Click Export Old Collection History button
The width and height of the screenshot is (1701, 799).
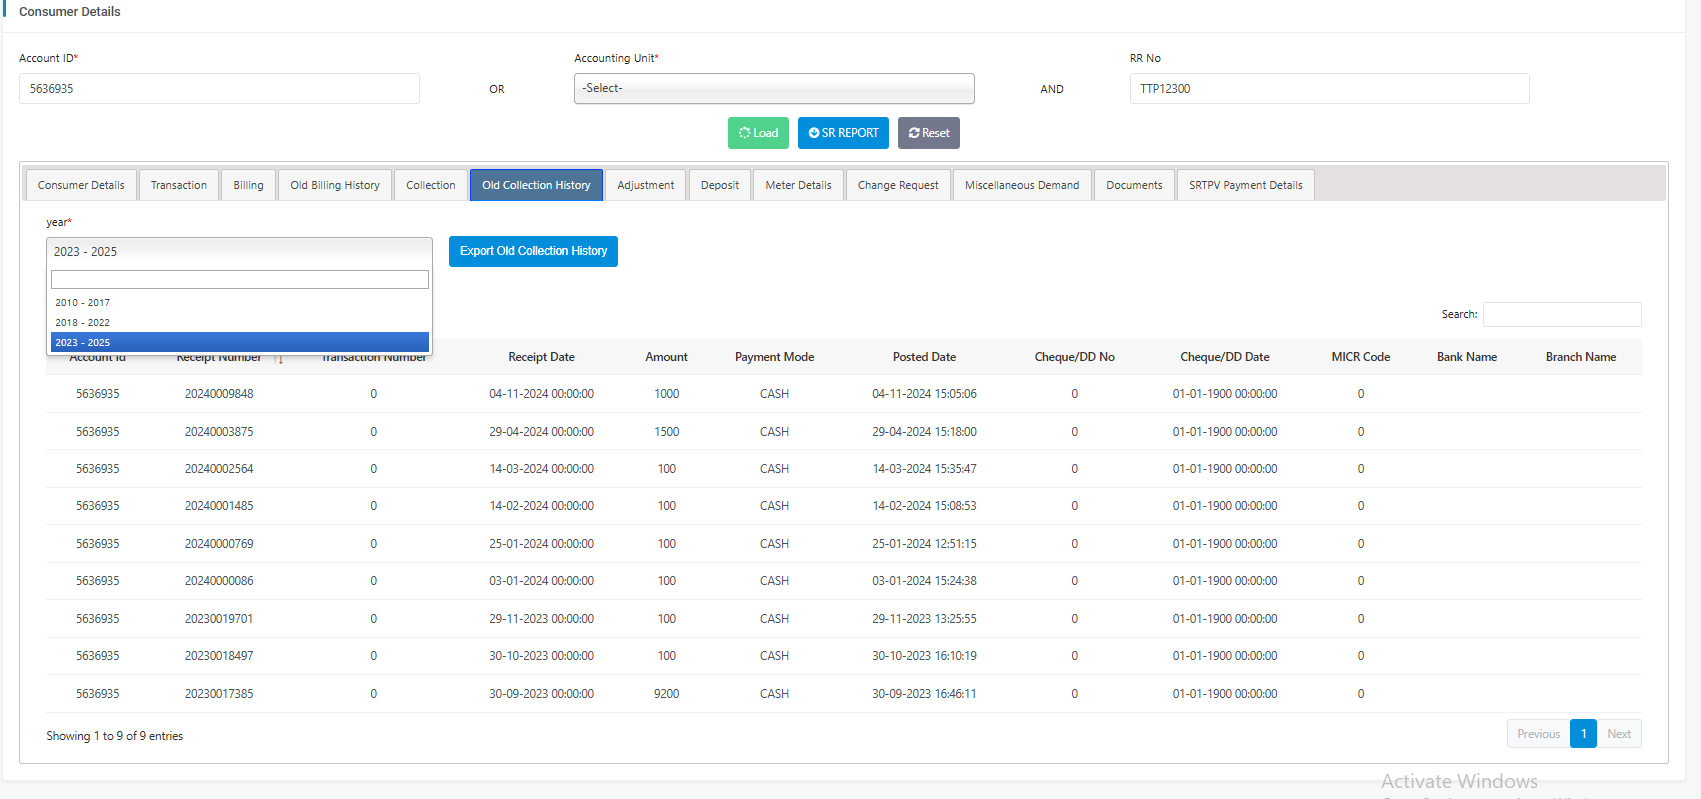click(533, 251)
